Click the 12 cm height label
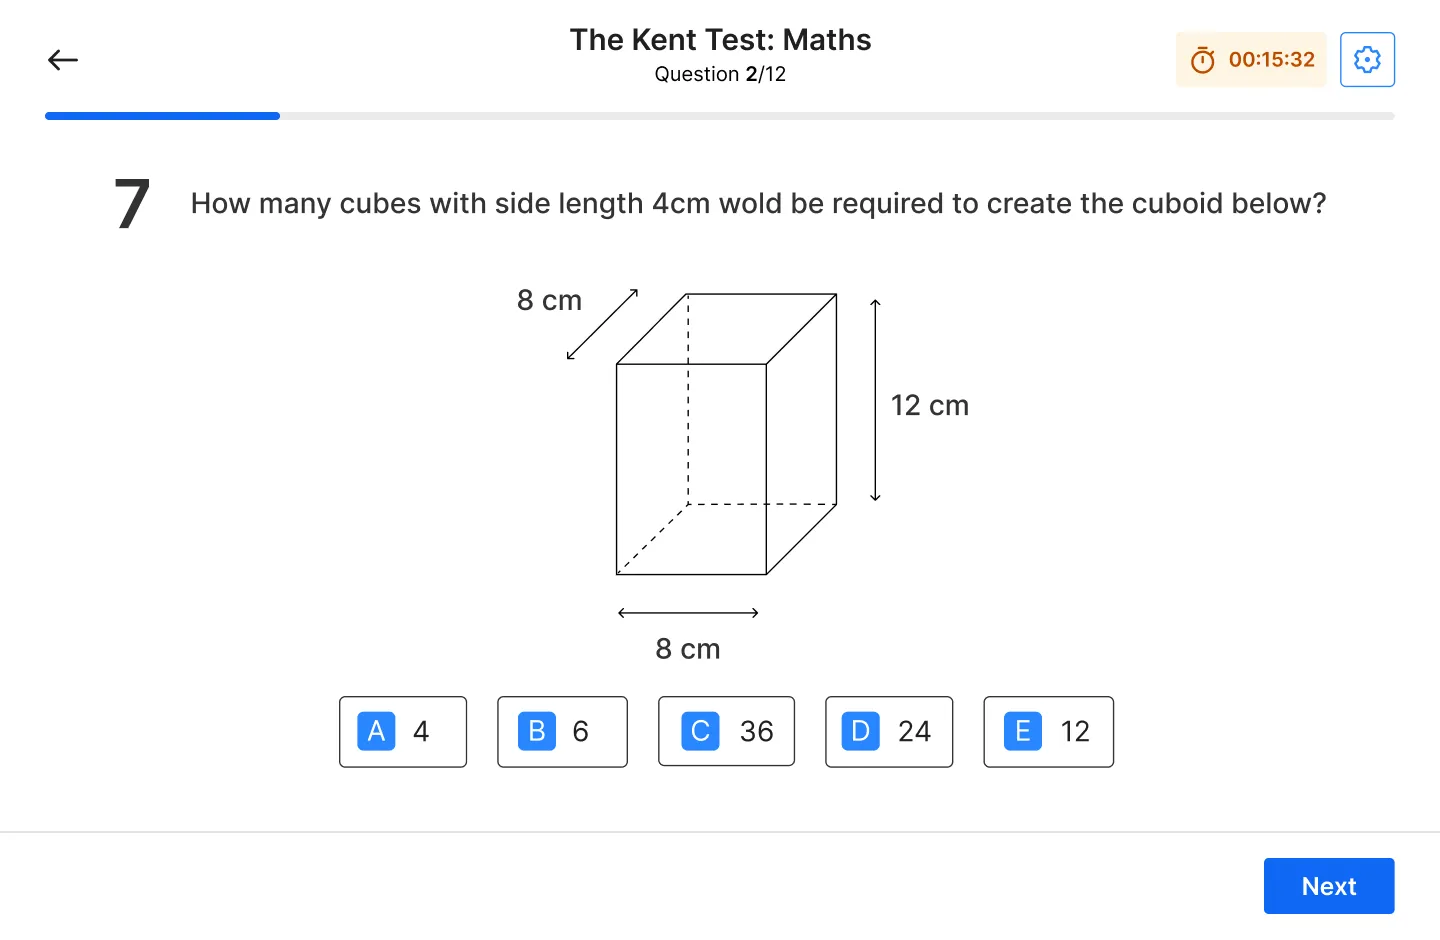The width and height of the screenshot is (1440, 940). click(x=930, y=405)
